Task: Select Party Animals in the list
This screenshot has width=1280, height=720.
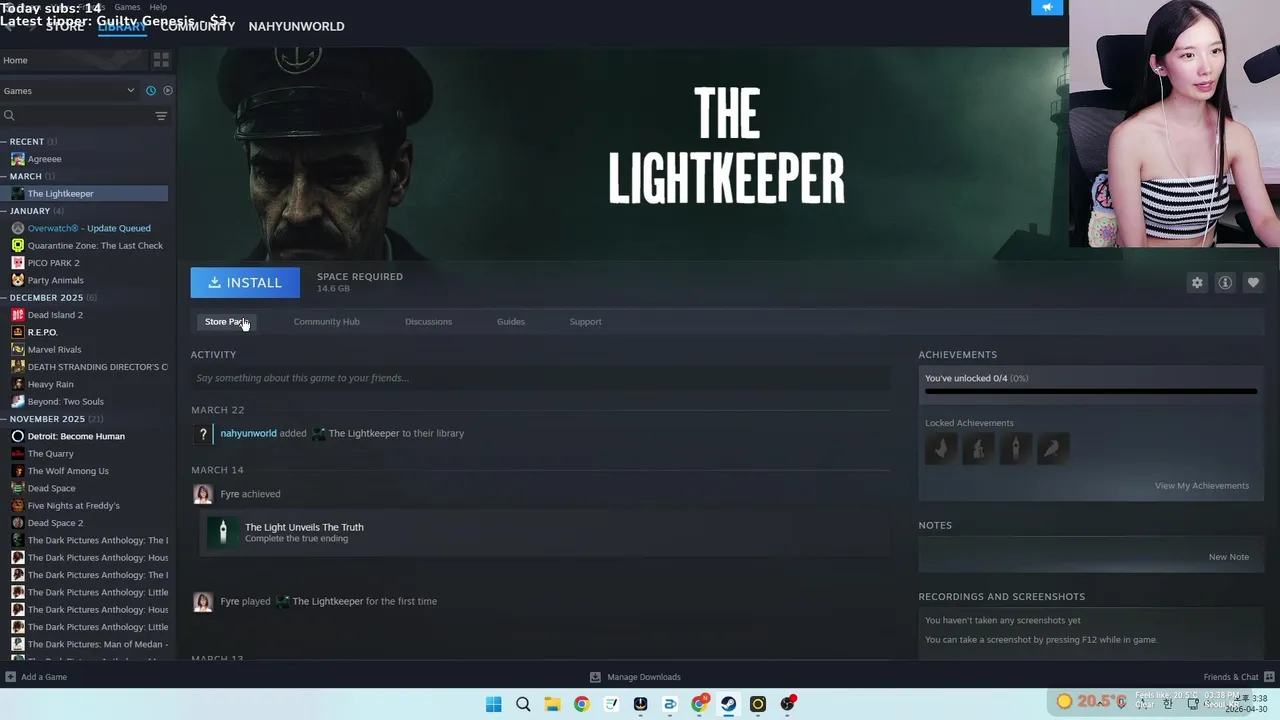Action: (55, 280)
